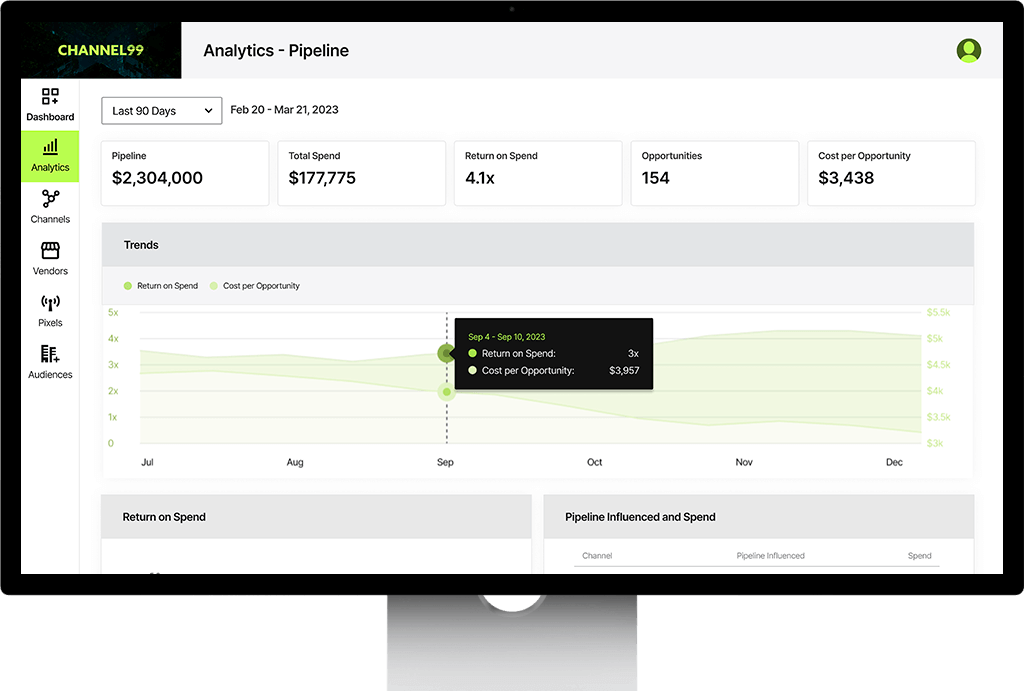Sort by the Pipeline Influenced column header

(771, 556)
